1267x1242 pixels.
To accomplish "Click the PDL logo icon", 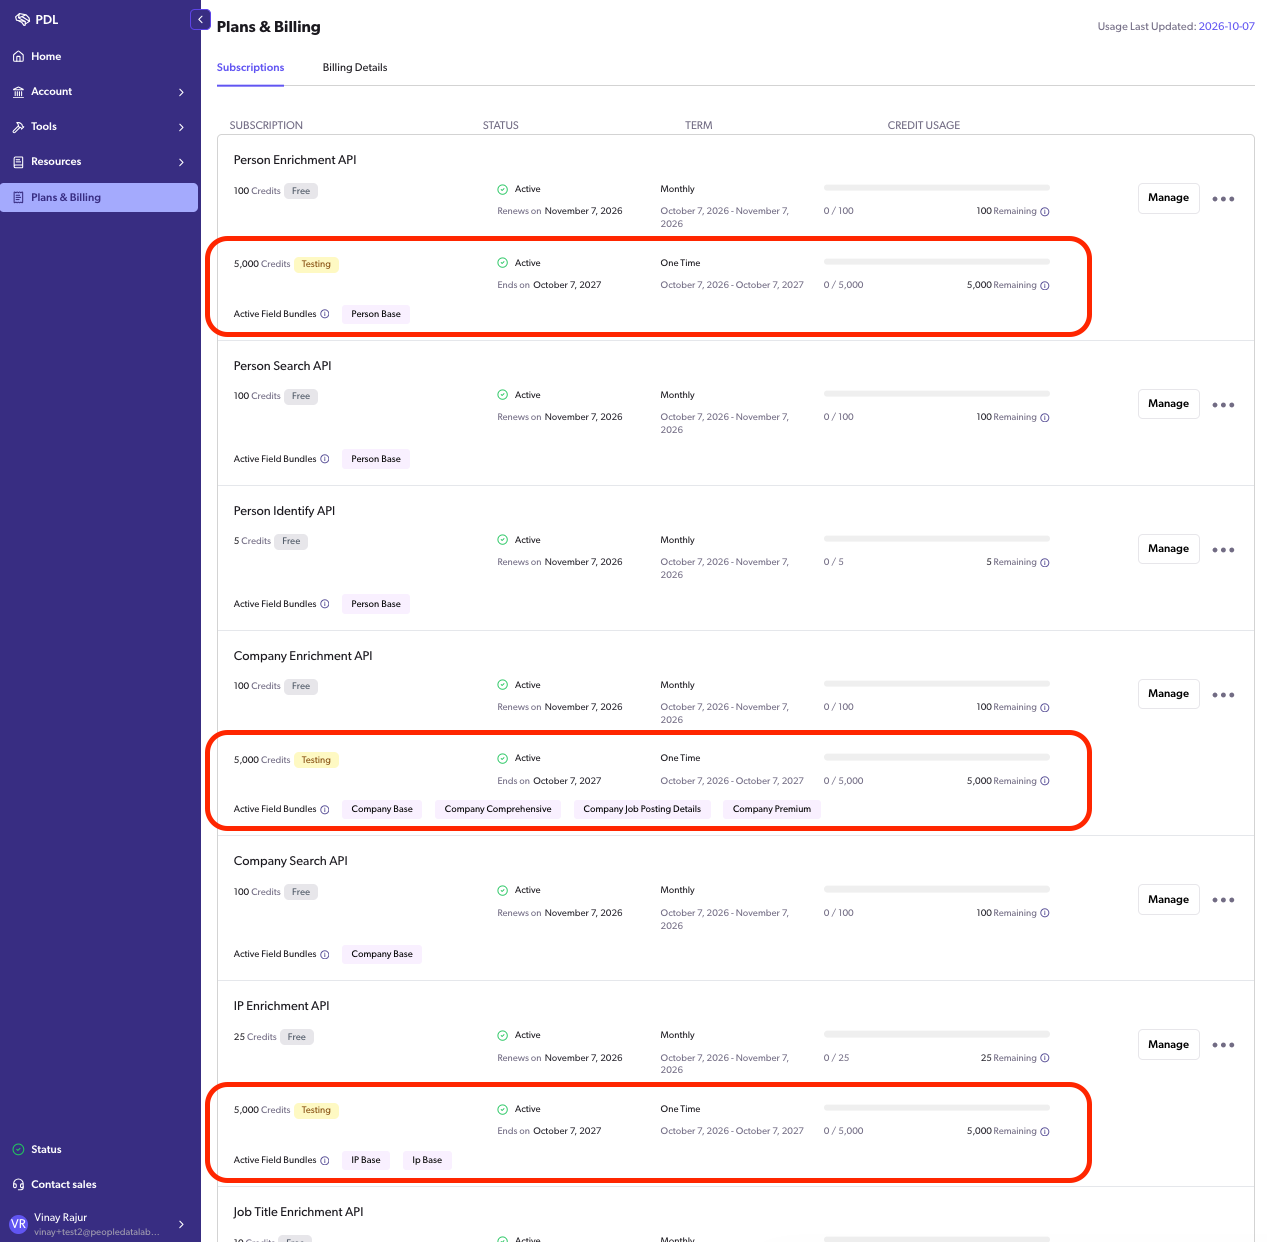I will coord(22,19).
